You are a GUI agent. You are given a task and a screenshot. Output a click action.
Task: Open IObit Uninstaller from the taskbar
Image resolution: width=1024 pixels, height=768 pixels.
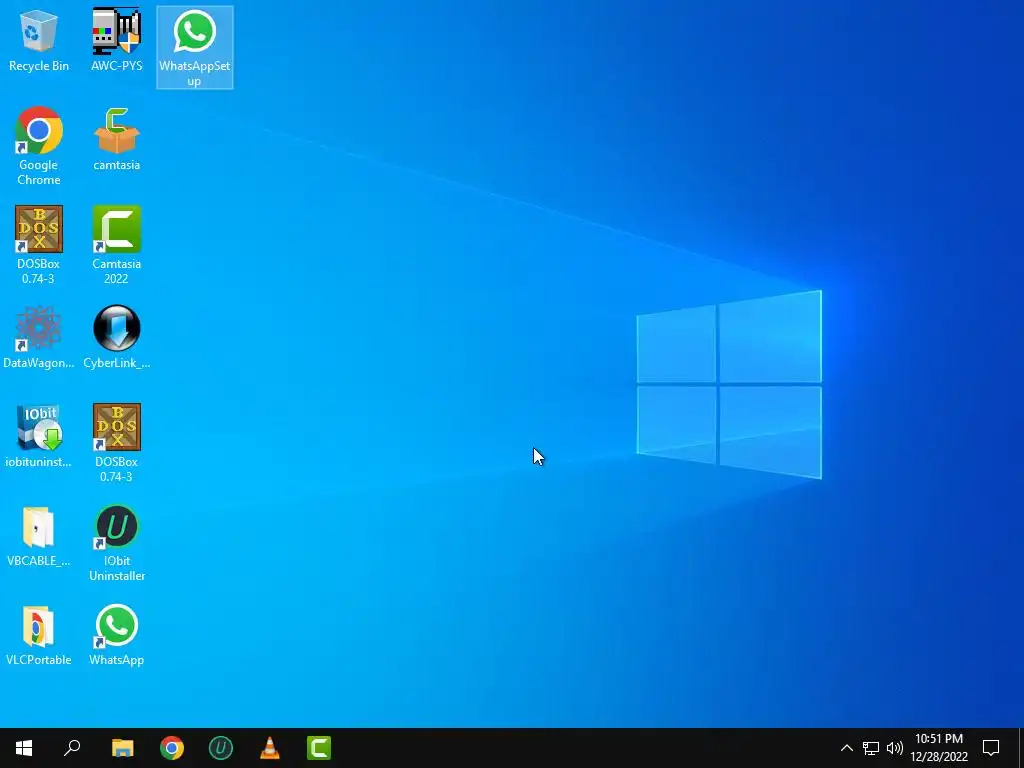coord(221,748)
